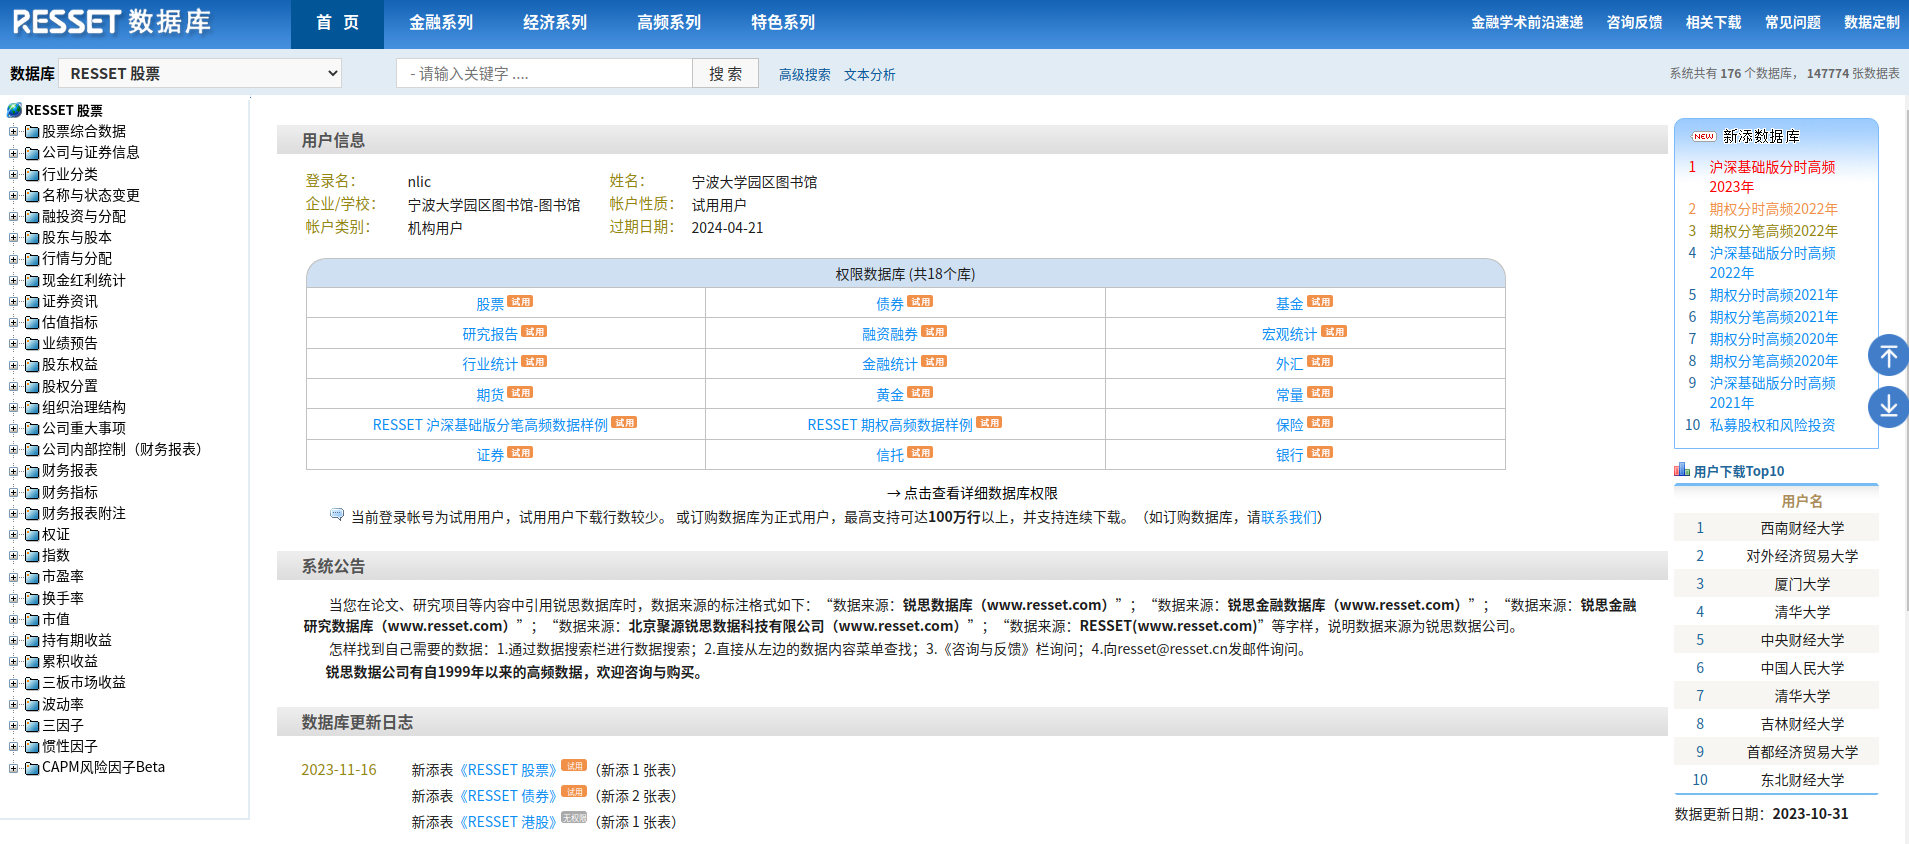Expand the 行业分类 tree node
This screenshot has width=1909, height=844.
coord(14,175)
